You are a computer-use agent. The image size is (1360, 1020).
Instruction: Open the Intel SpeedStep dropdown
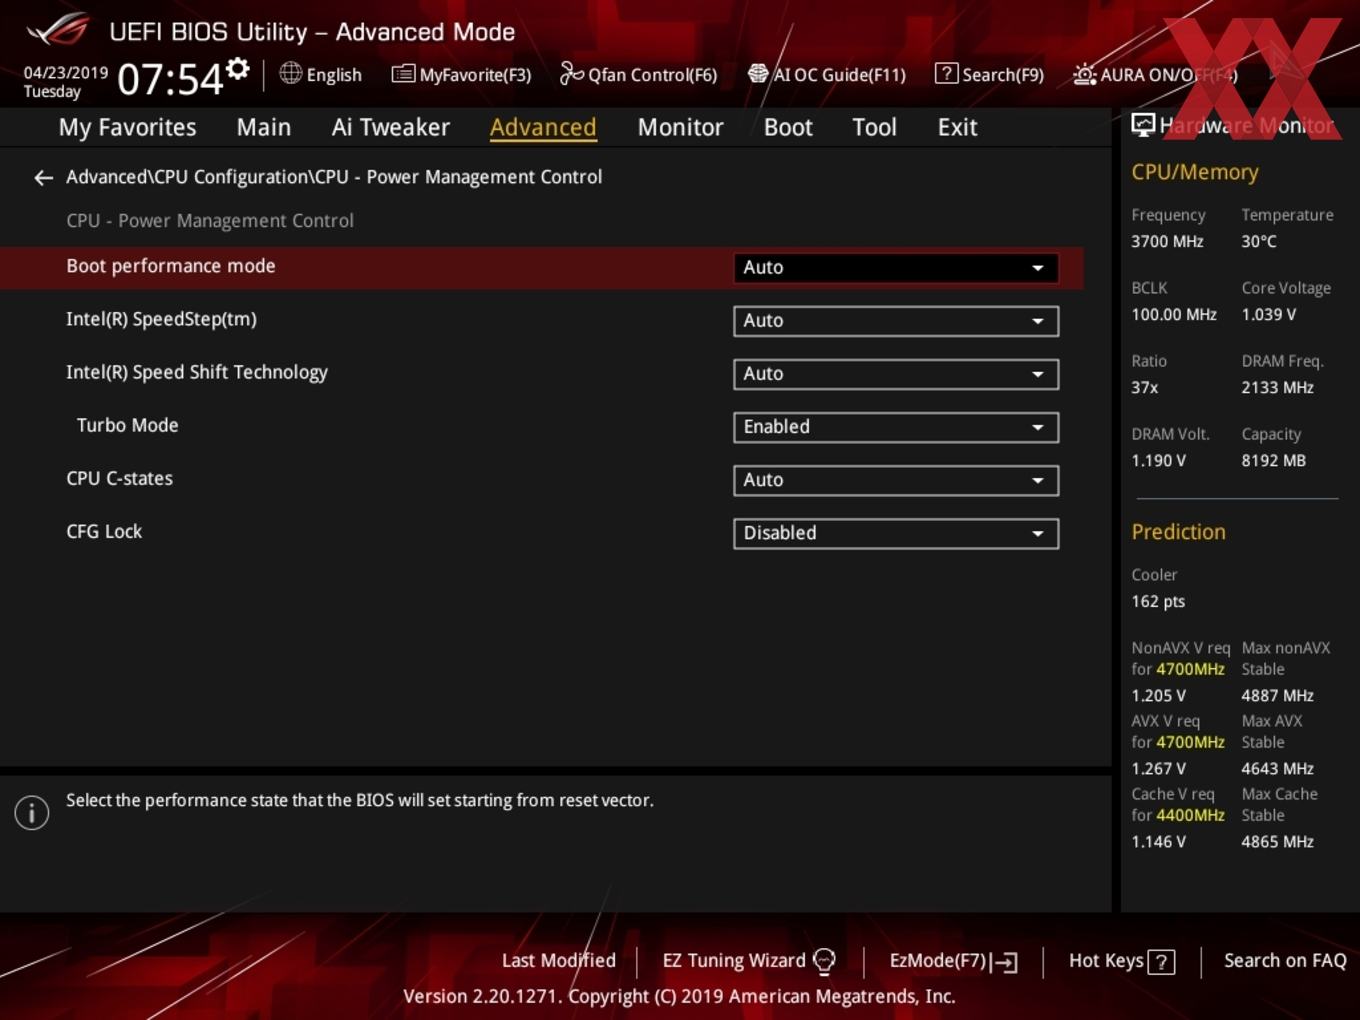pos(896,321)
